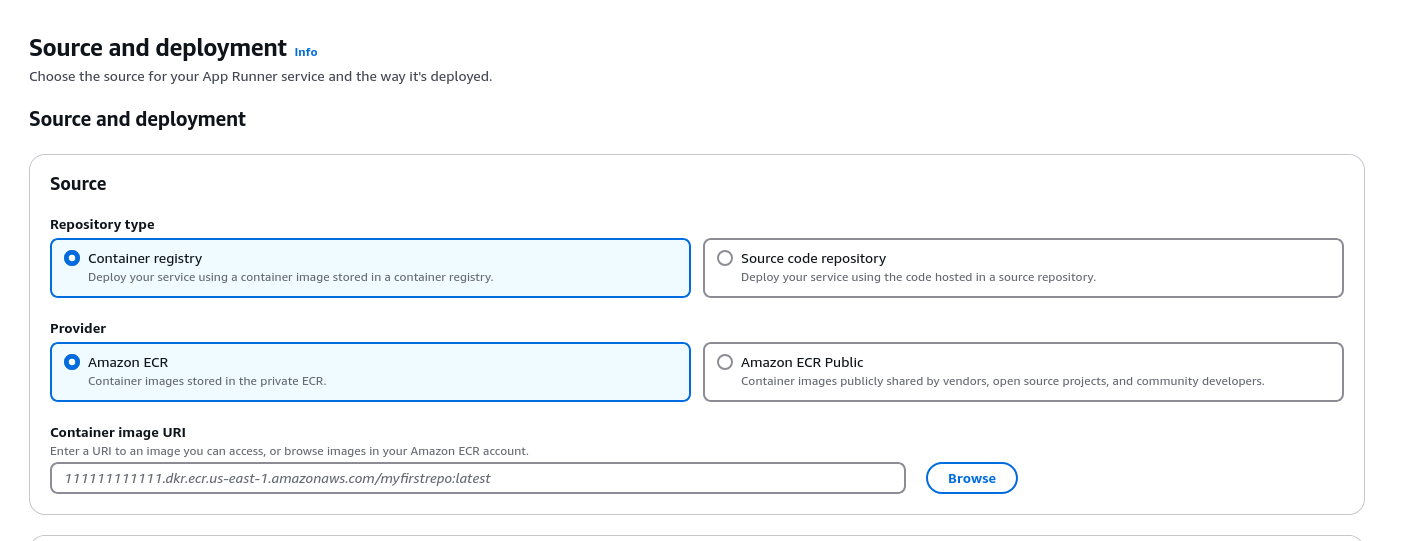Click the Source code repository description text

[918, 277]
